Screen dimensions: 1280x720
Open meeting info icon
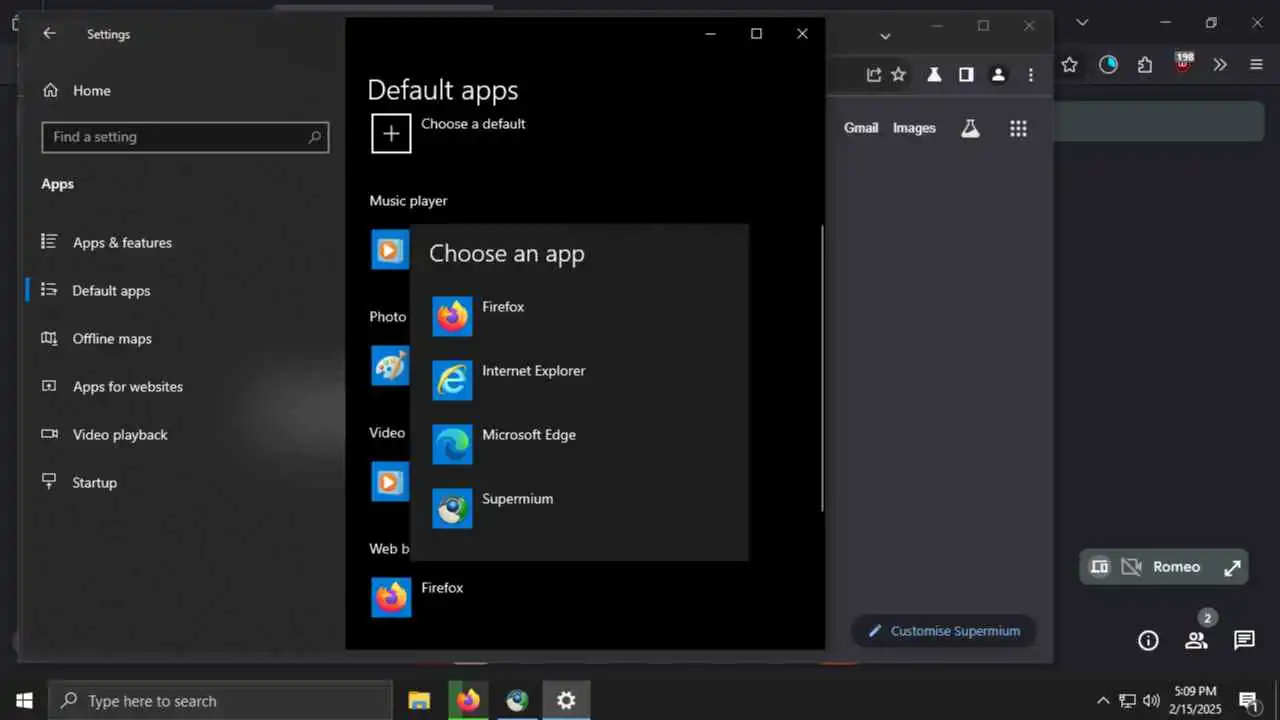coord(1148,641)
